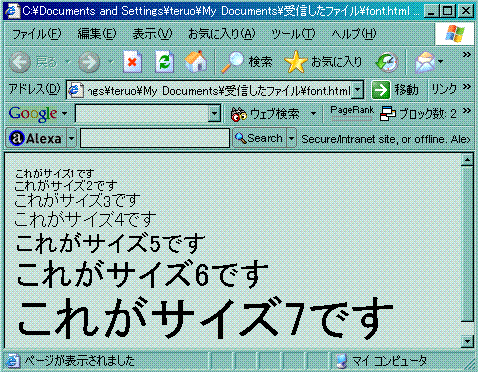Expand the Forward button history dropdown

[x=111, y=62]
